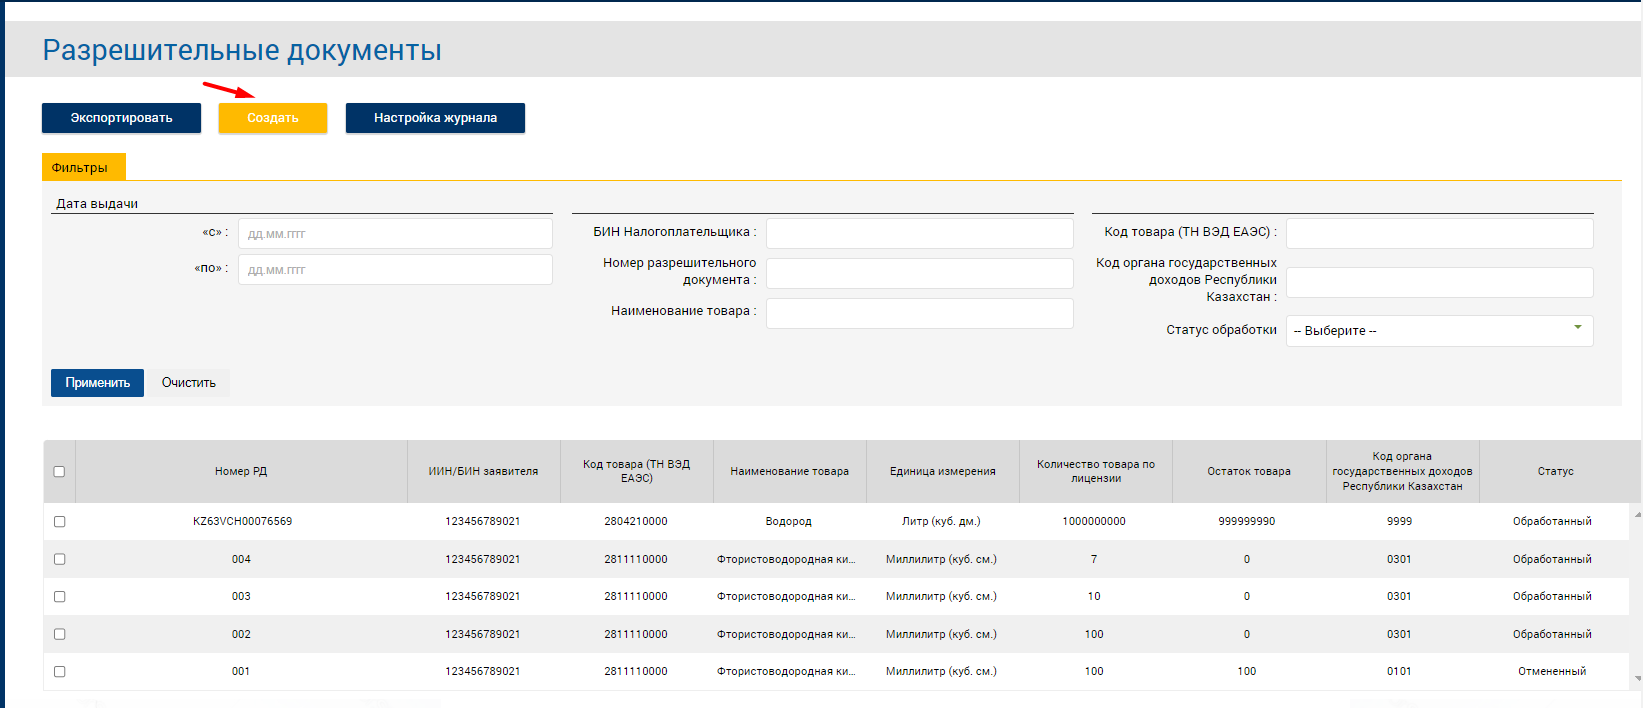This screenshot has width=1643, height=708.
Task: Click Номер разрешительного документа input
Action: tap(919, 273)
